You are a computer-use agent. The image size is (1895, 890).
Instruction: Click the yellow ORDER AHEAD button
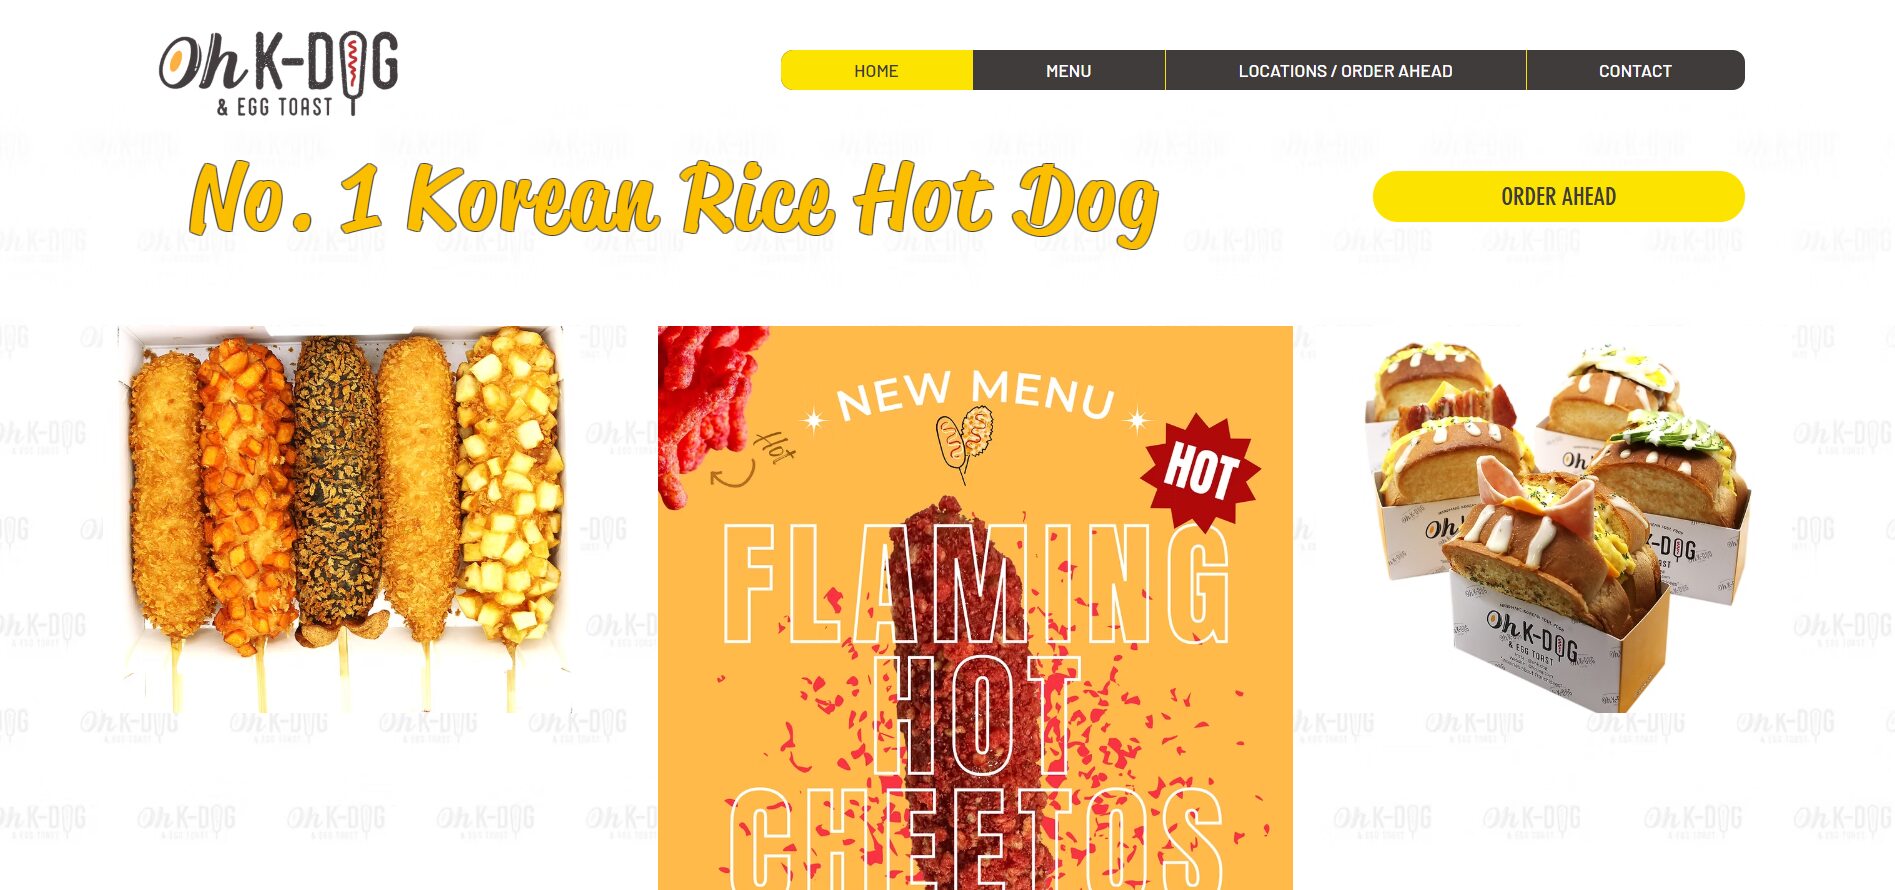pyautogui.click(x=1558, y=196)
